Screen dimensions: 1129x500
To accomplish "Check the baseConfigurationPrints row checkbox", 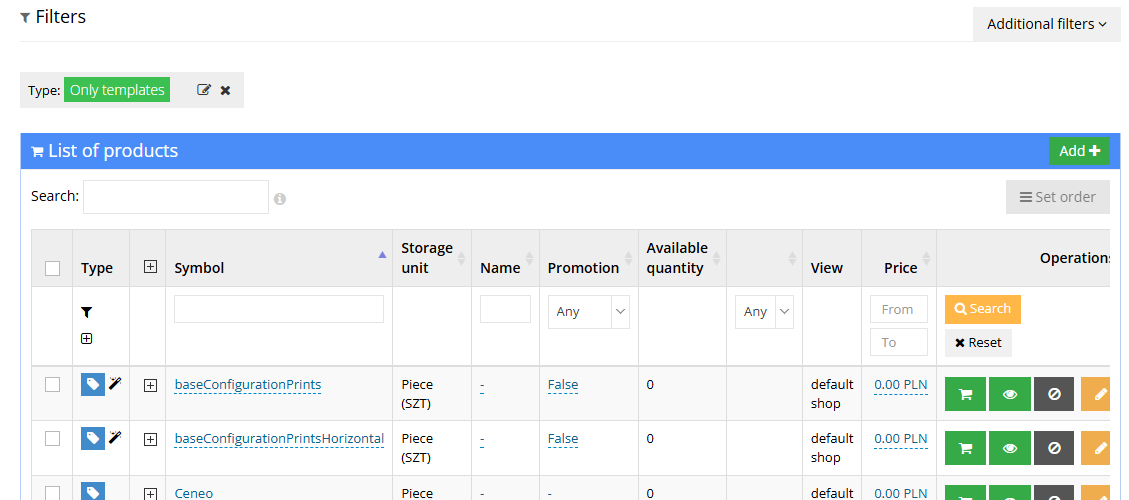I will pyautogui.click(x=53, y=385).
